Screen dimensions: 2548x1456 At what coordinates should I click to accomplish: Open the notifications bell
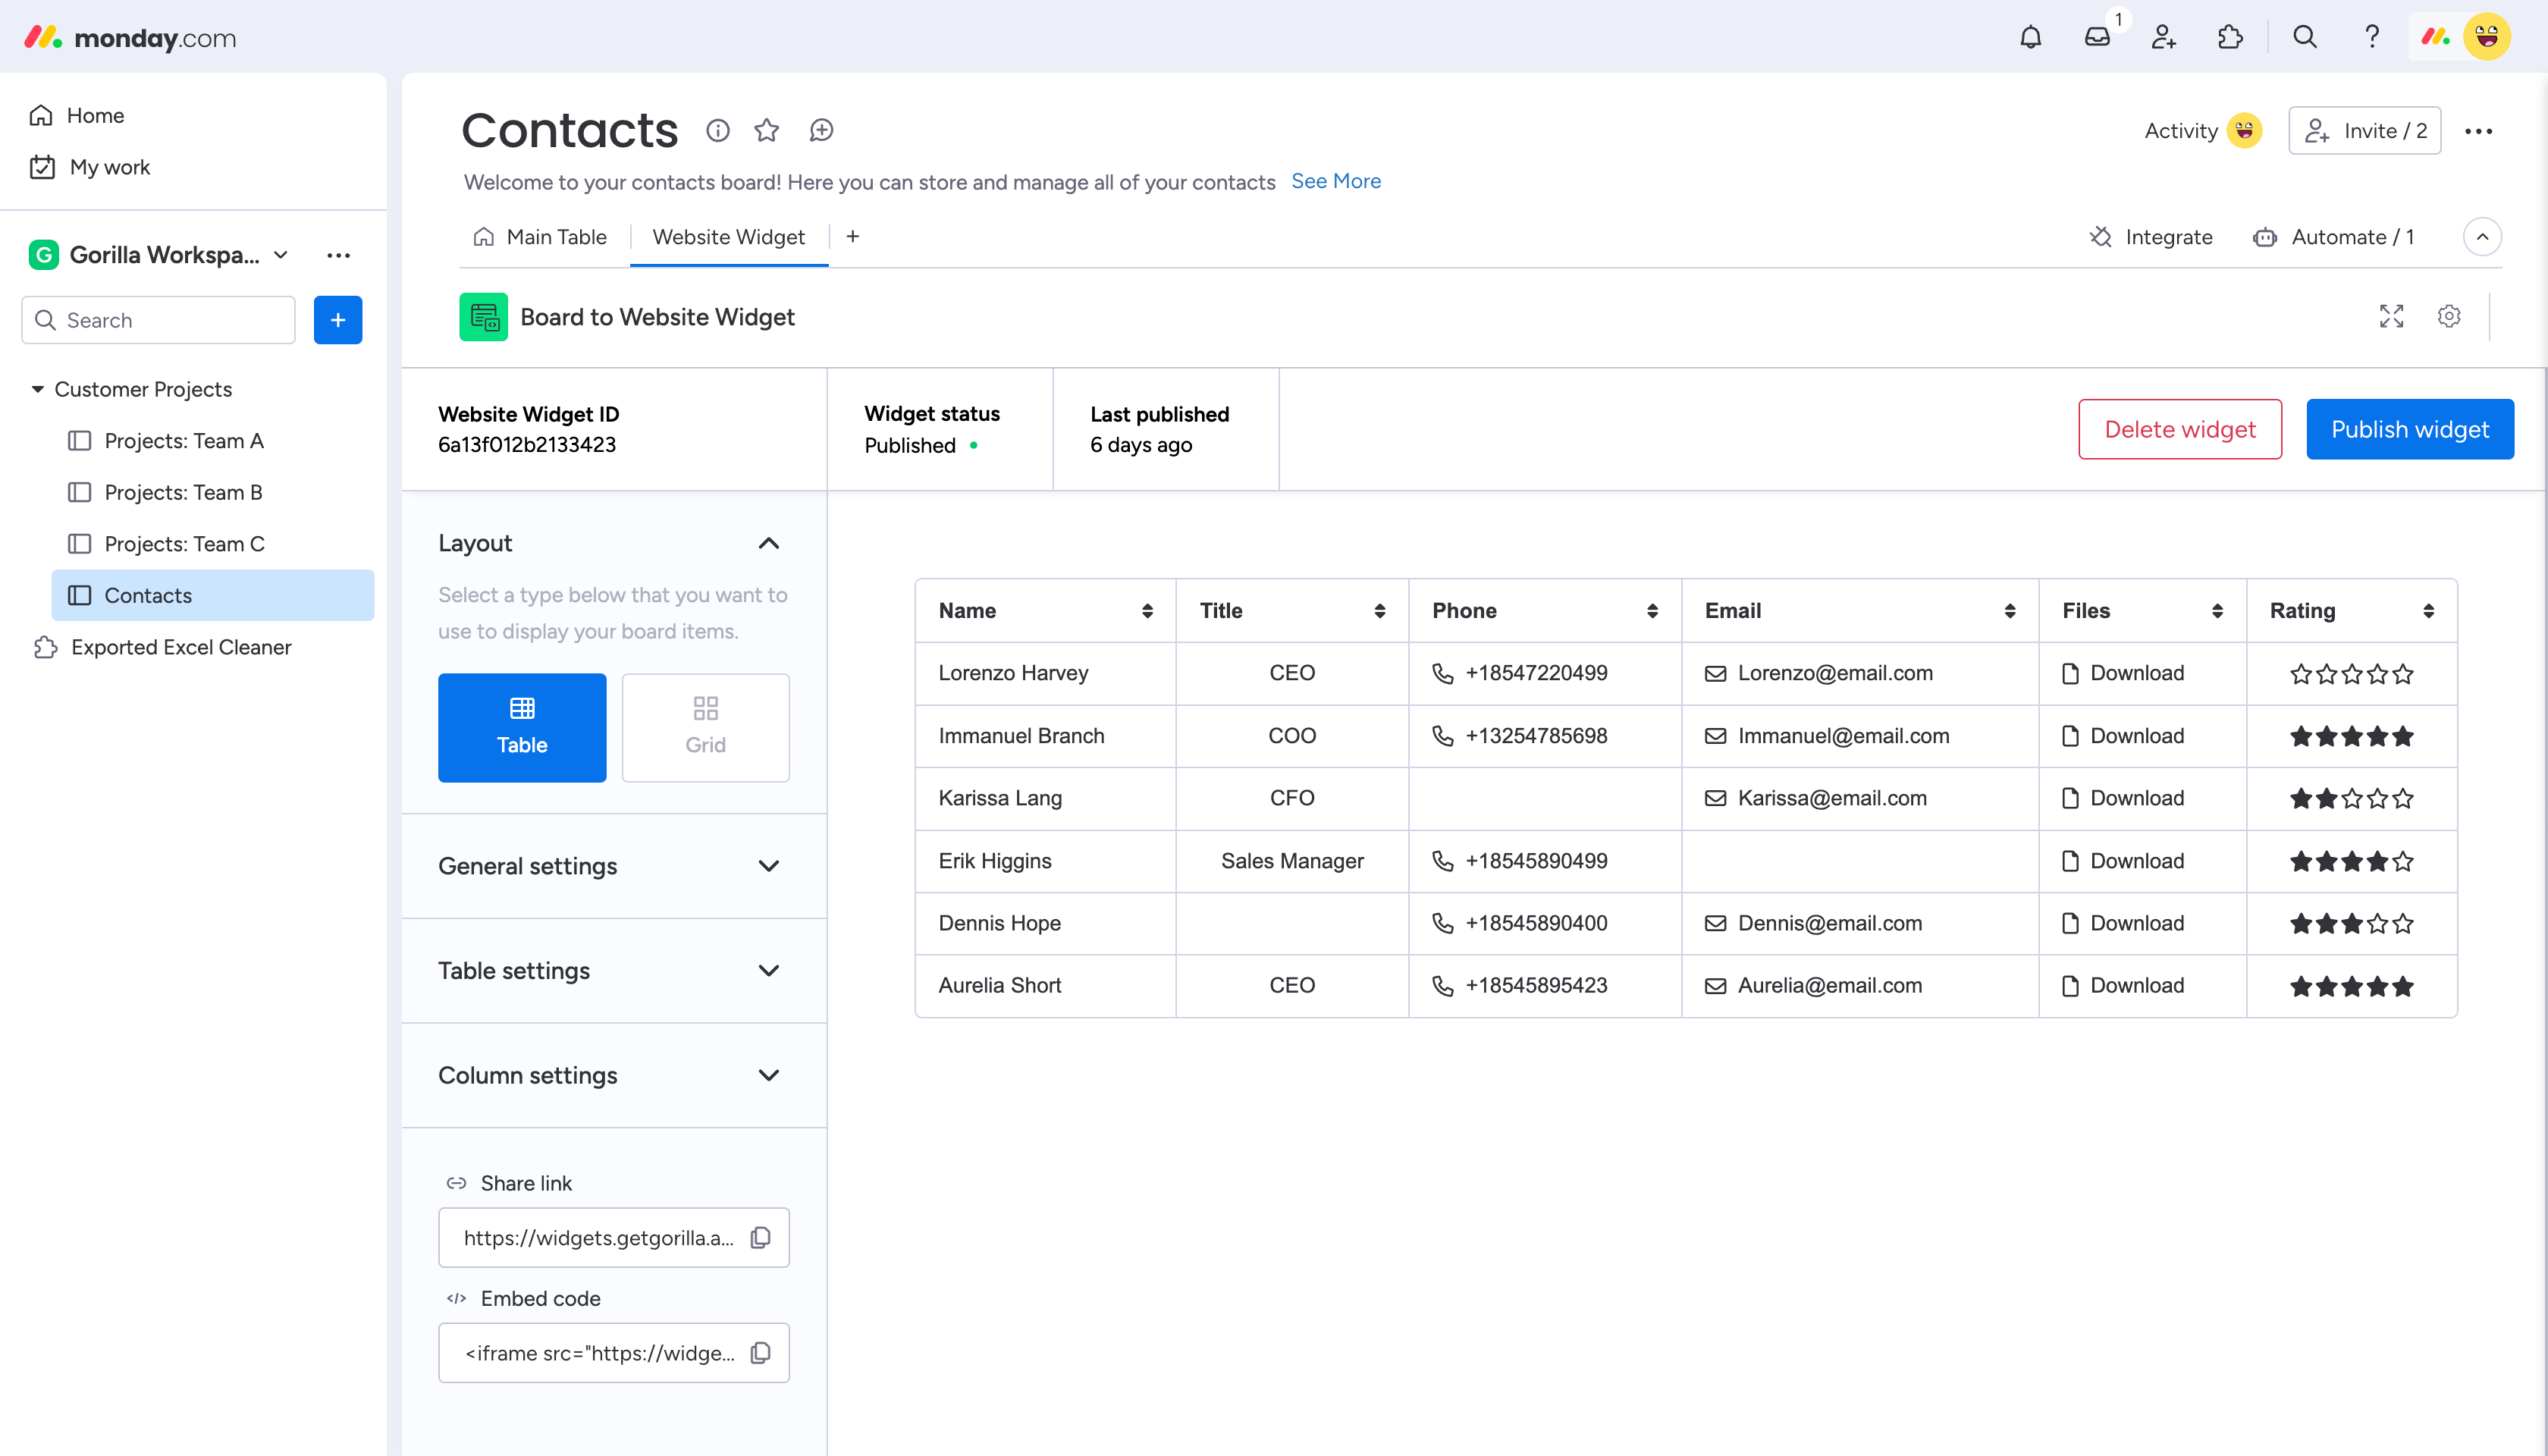point(2030,38)
